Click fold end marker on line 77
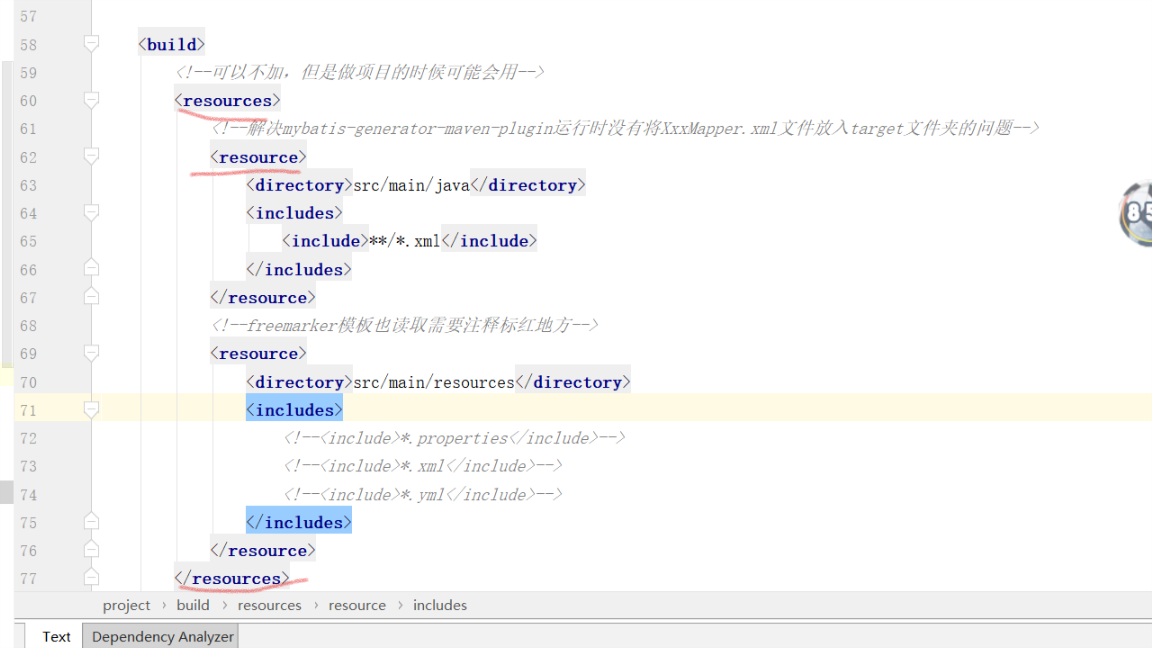This screenshot has height=648, width=1152. 91,577
